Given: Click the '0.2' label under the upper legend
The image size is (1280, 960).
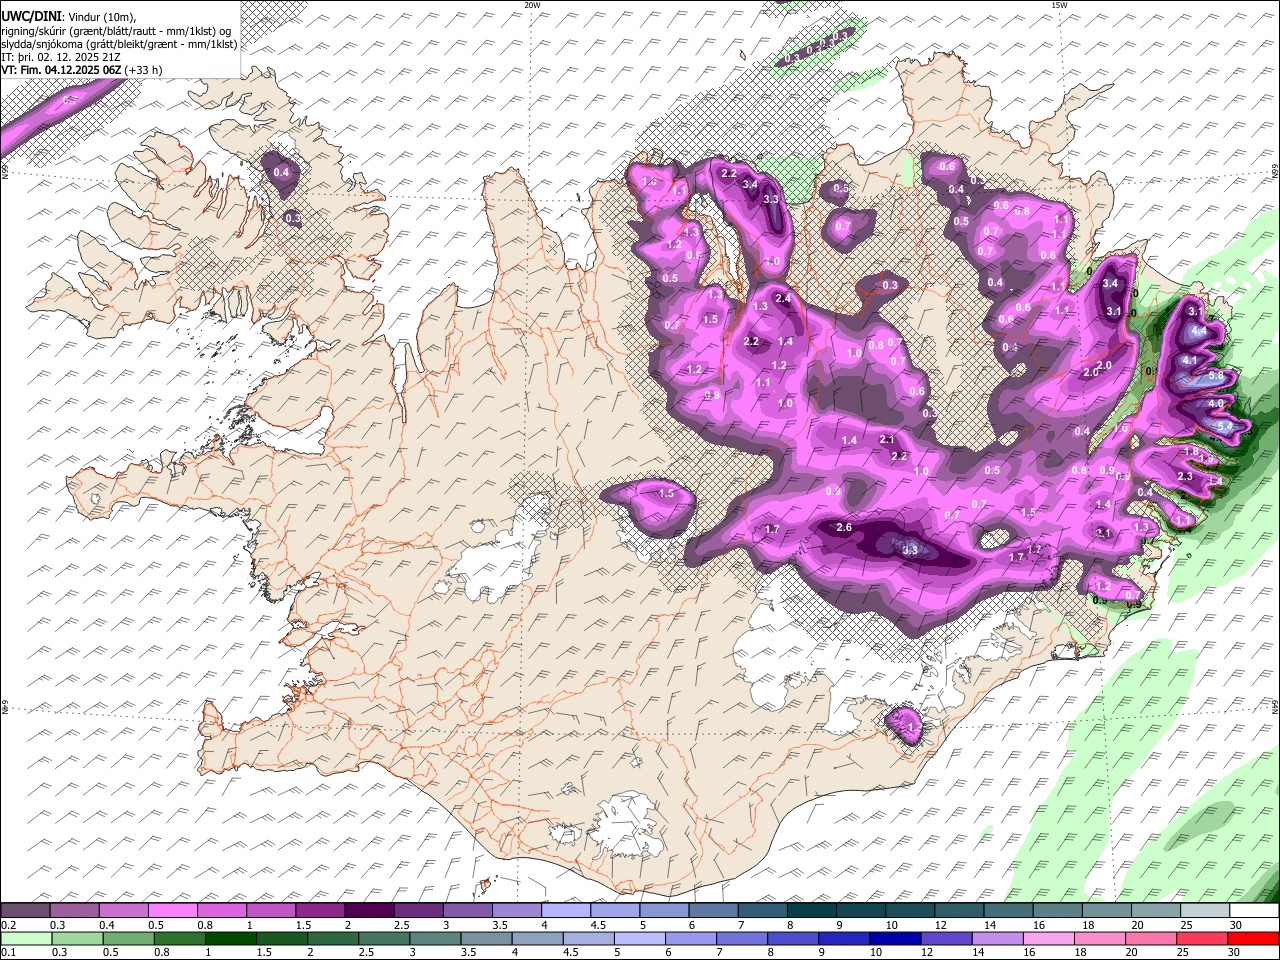Looking at the screenshot, I should 7,925.
